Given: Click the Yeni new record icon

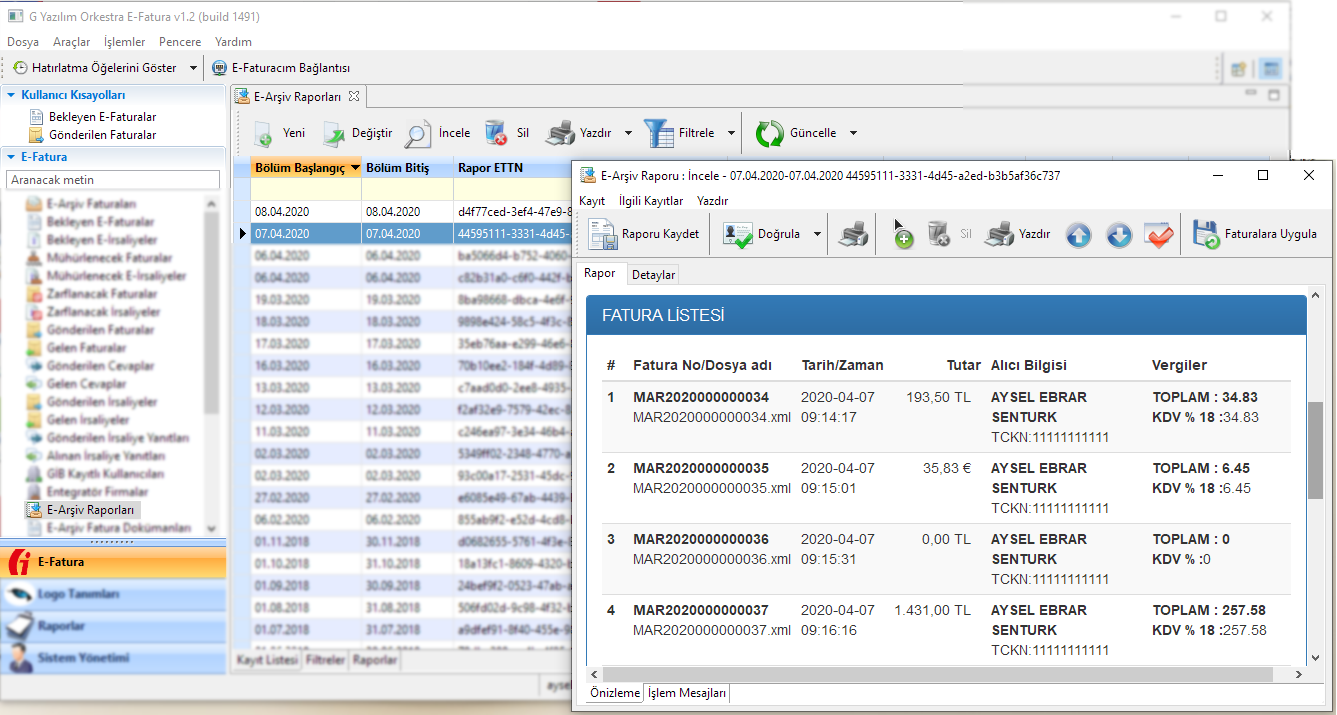Looking at the screenshot, I should tap(264, 133).
